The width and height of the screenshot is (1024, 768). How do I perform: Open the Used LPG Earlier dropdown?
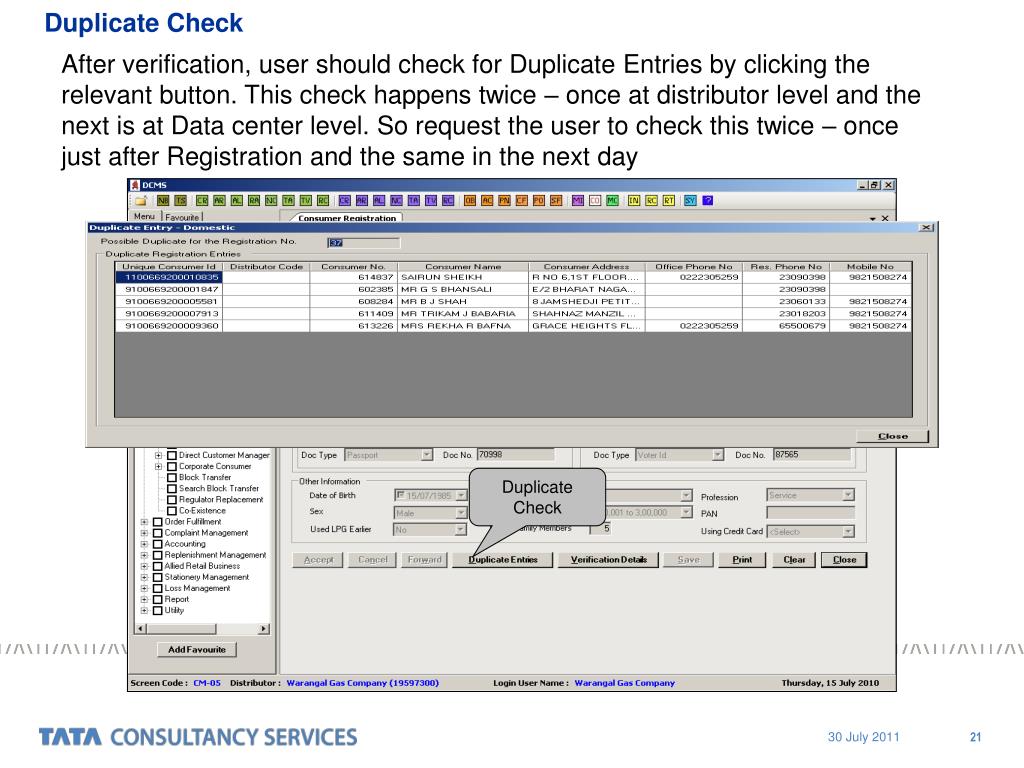(x=461, y=530)
